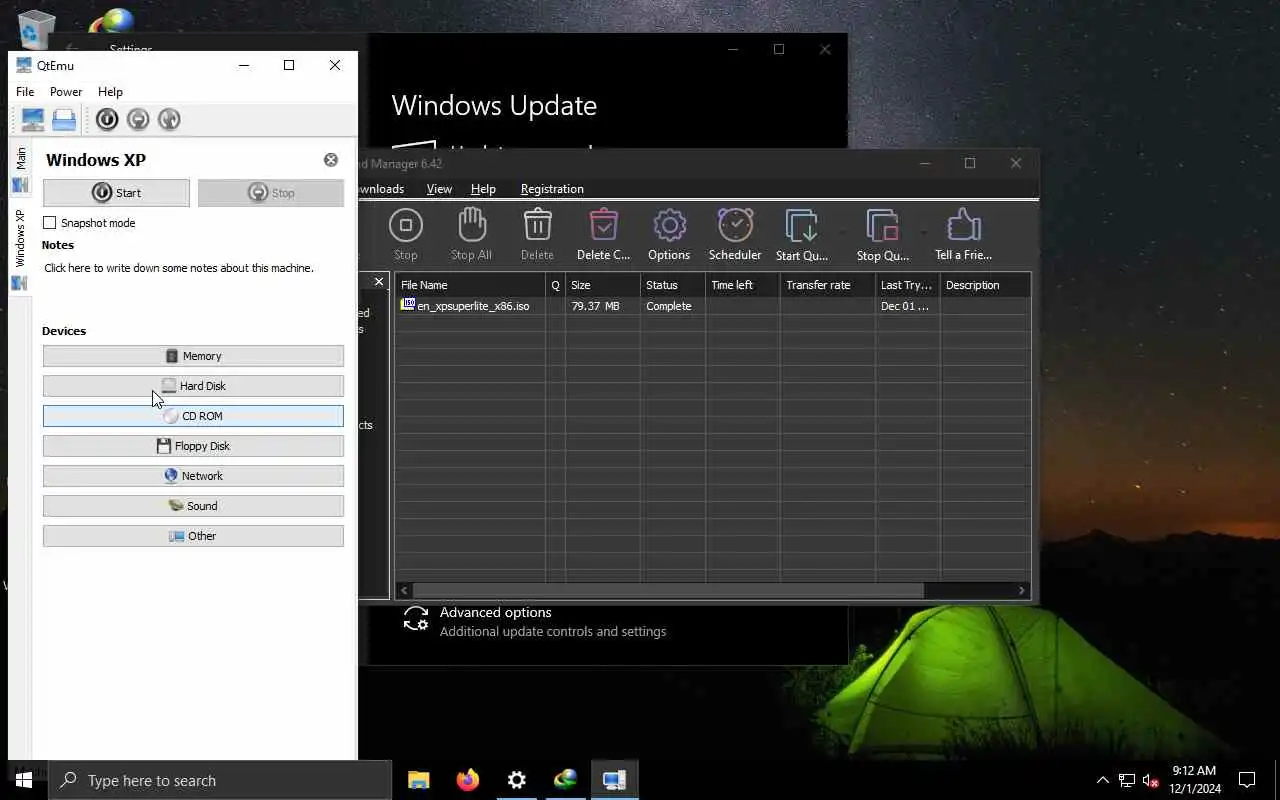
Task: Open the Help menu in Download Manager
Action: (483, 189)
